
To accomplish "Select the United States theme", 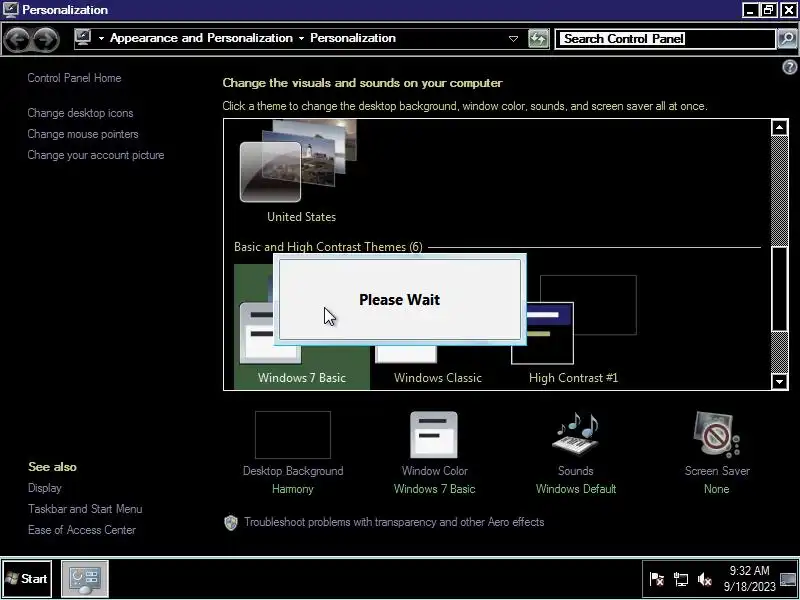I will tap(301, 172).
